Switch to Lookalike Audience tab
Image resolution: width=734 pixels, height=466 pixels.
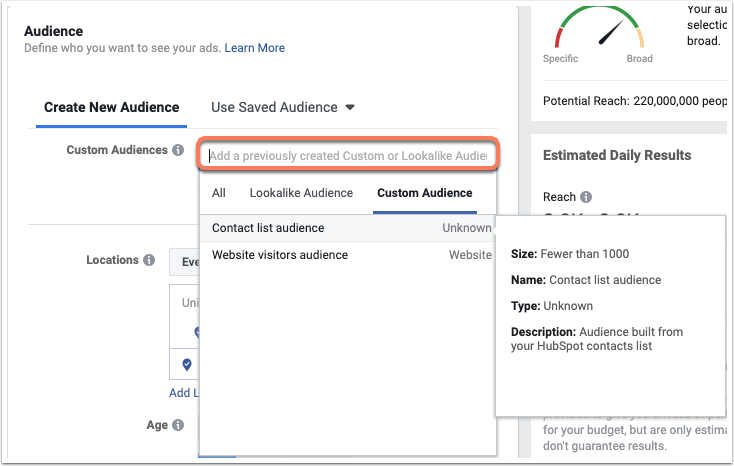click(301, 193)
